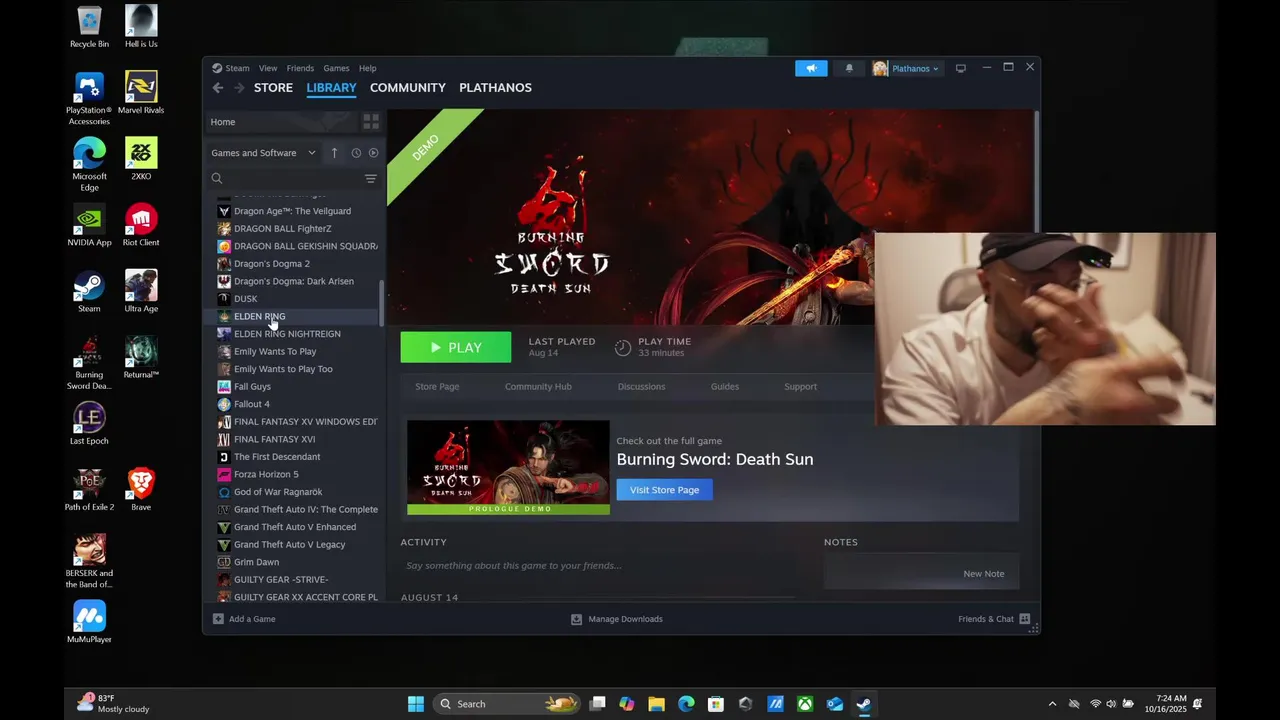
Task: Open the Burning Sword prologue demo thumbnail
Action: [508, 467]
